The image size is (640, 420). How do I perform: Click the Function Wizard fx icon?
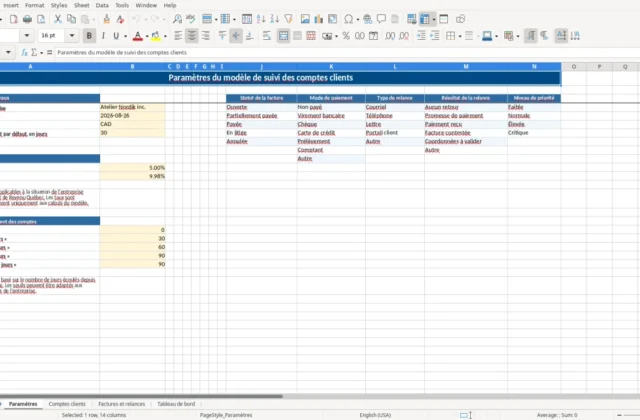24,52
